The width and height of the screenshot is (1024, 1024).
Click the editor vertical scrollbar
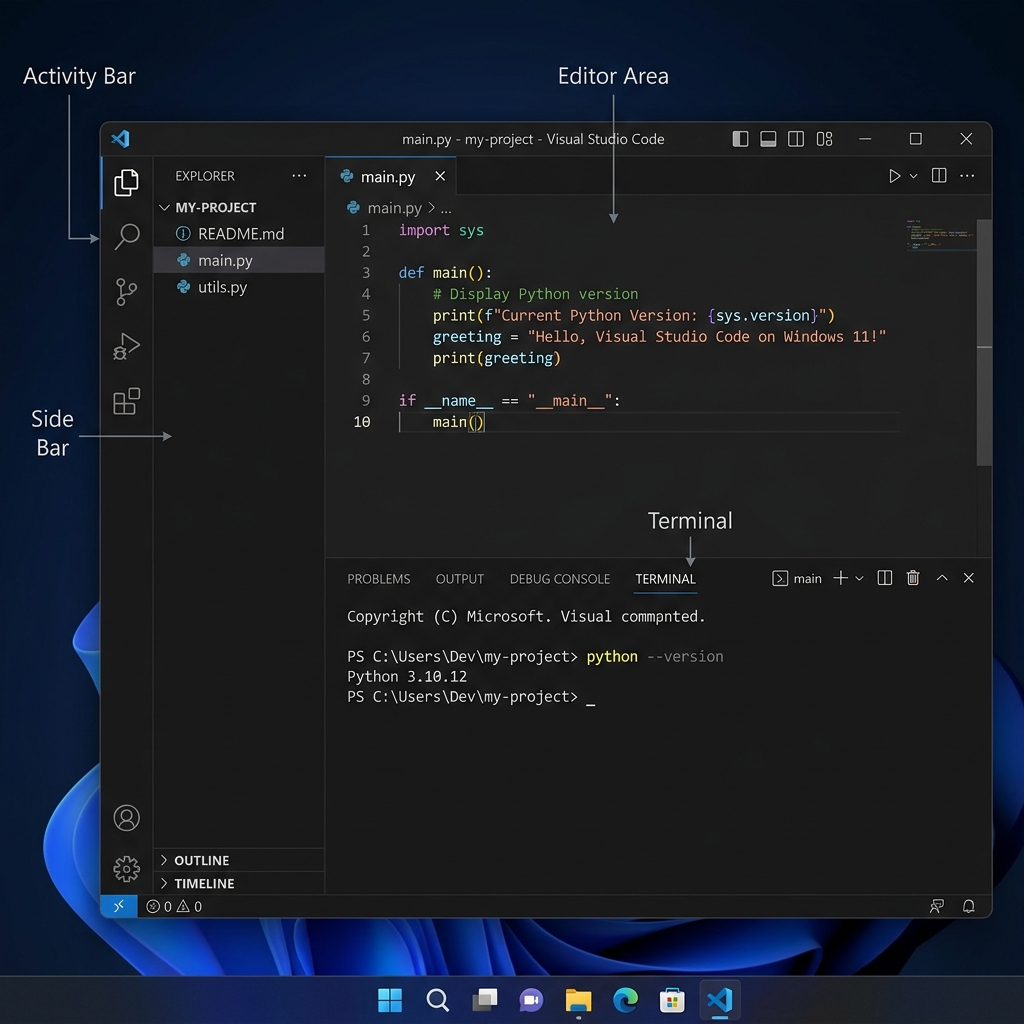tap(984, 342)
